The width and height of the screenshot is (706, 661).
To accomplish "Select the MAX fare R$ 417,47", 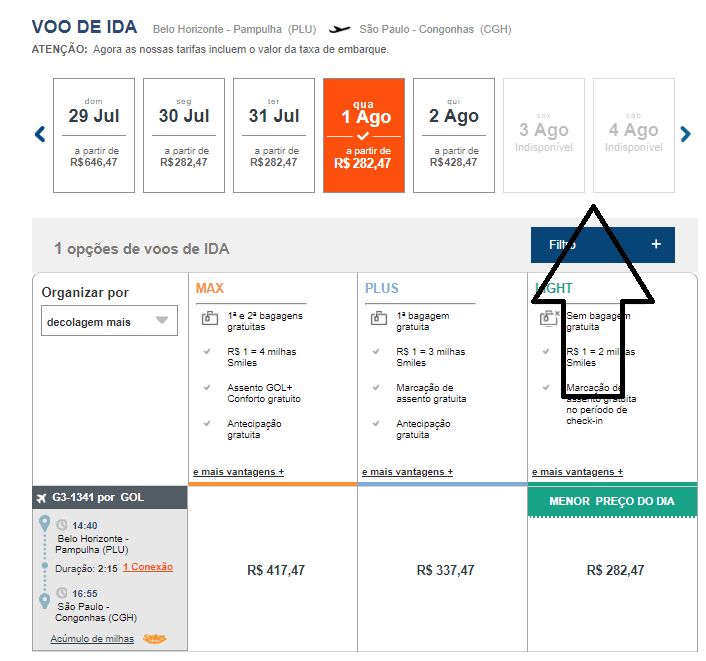I will (276, 570).
